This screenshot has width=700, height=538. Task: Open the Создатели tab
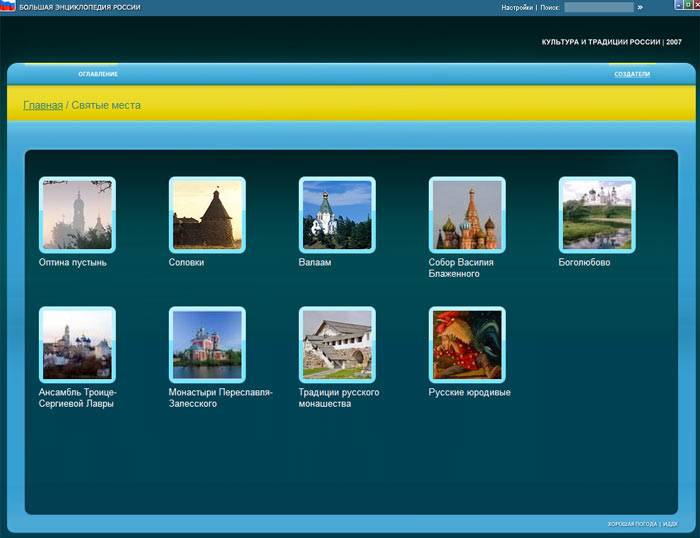(x=632, y=74)
